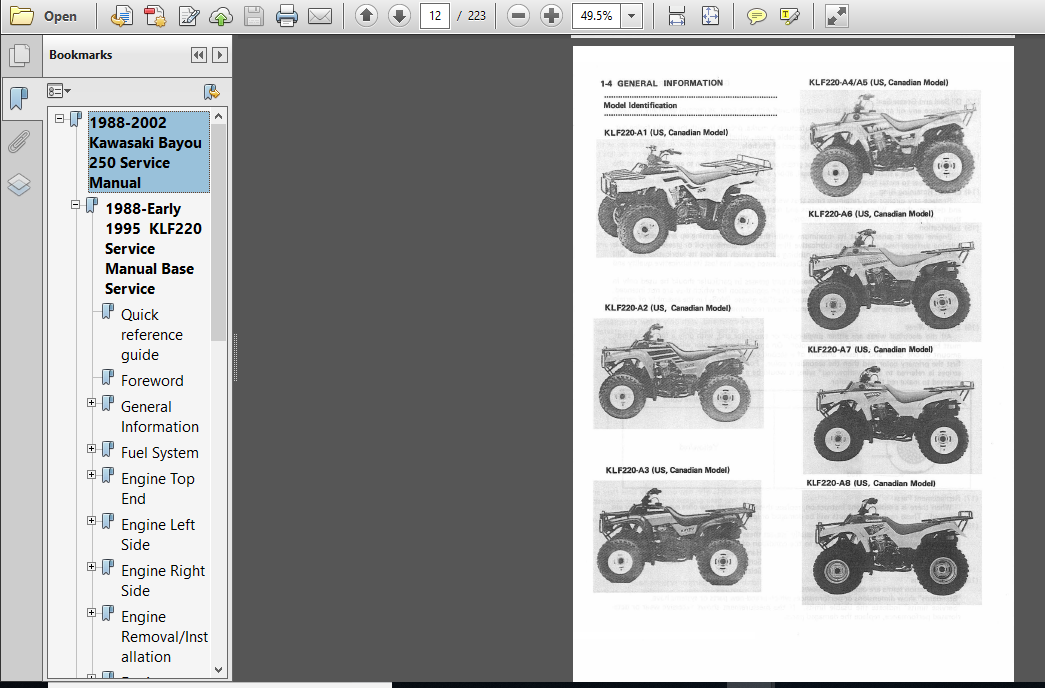Collapse the 1988-2002 Kawasaki Bayou bookmark
This screenshot has height=688, width=1045.
(x=59, y=119)
